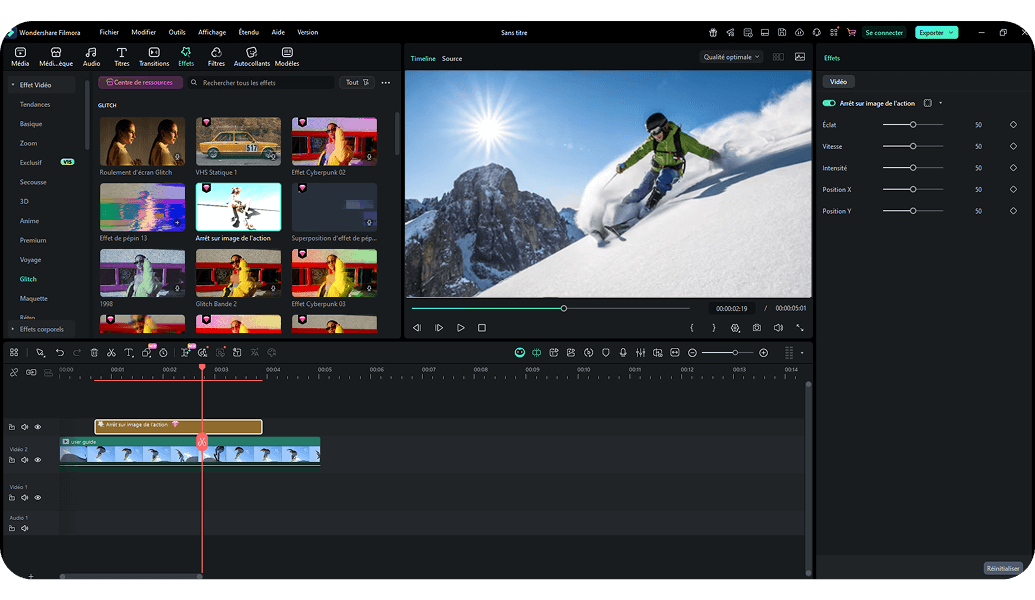This screenshot has width=1035, height=600.
Task: Open the Qualité optimale dropdown
Action: tap(732, 58)
